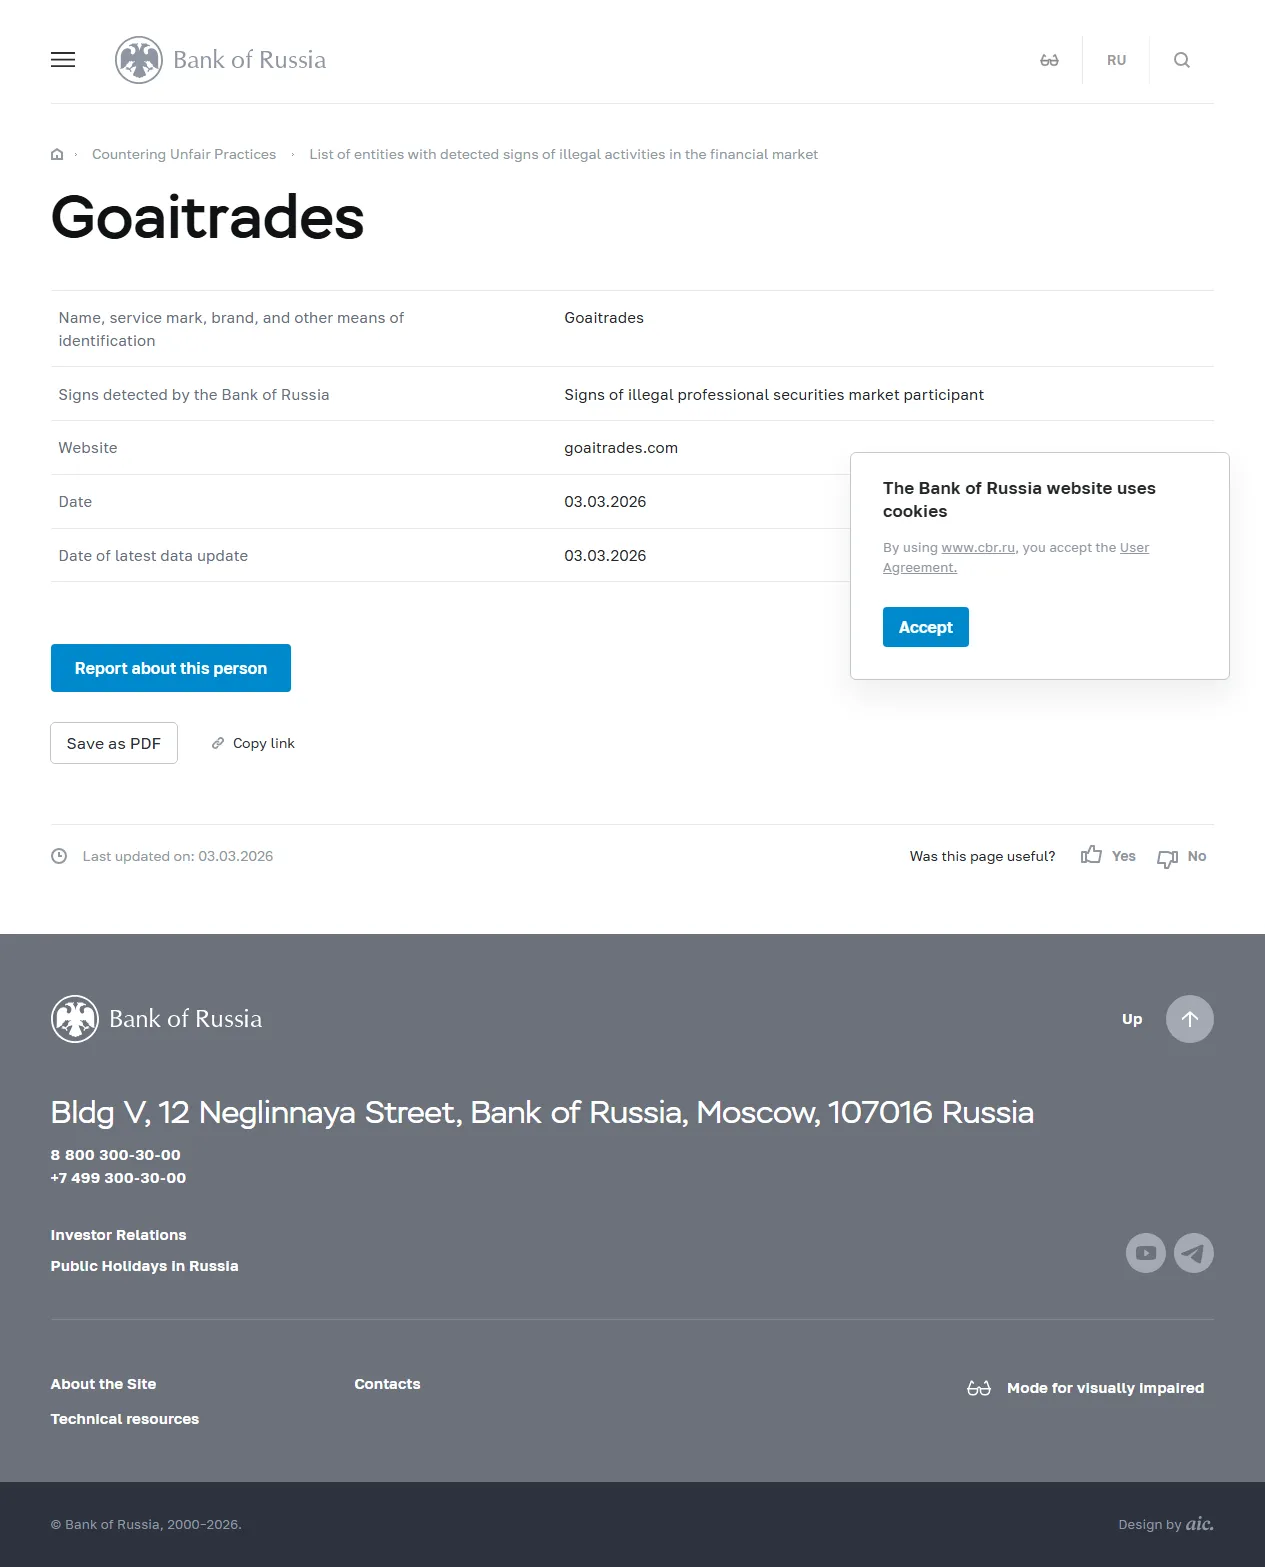
Task: Accept the cookies notice
Action: pos(925,627)
